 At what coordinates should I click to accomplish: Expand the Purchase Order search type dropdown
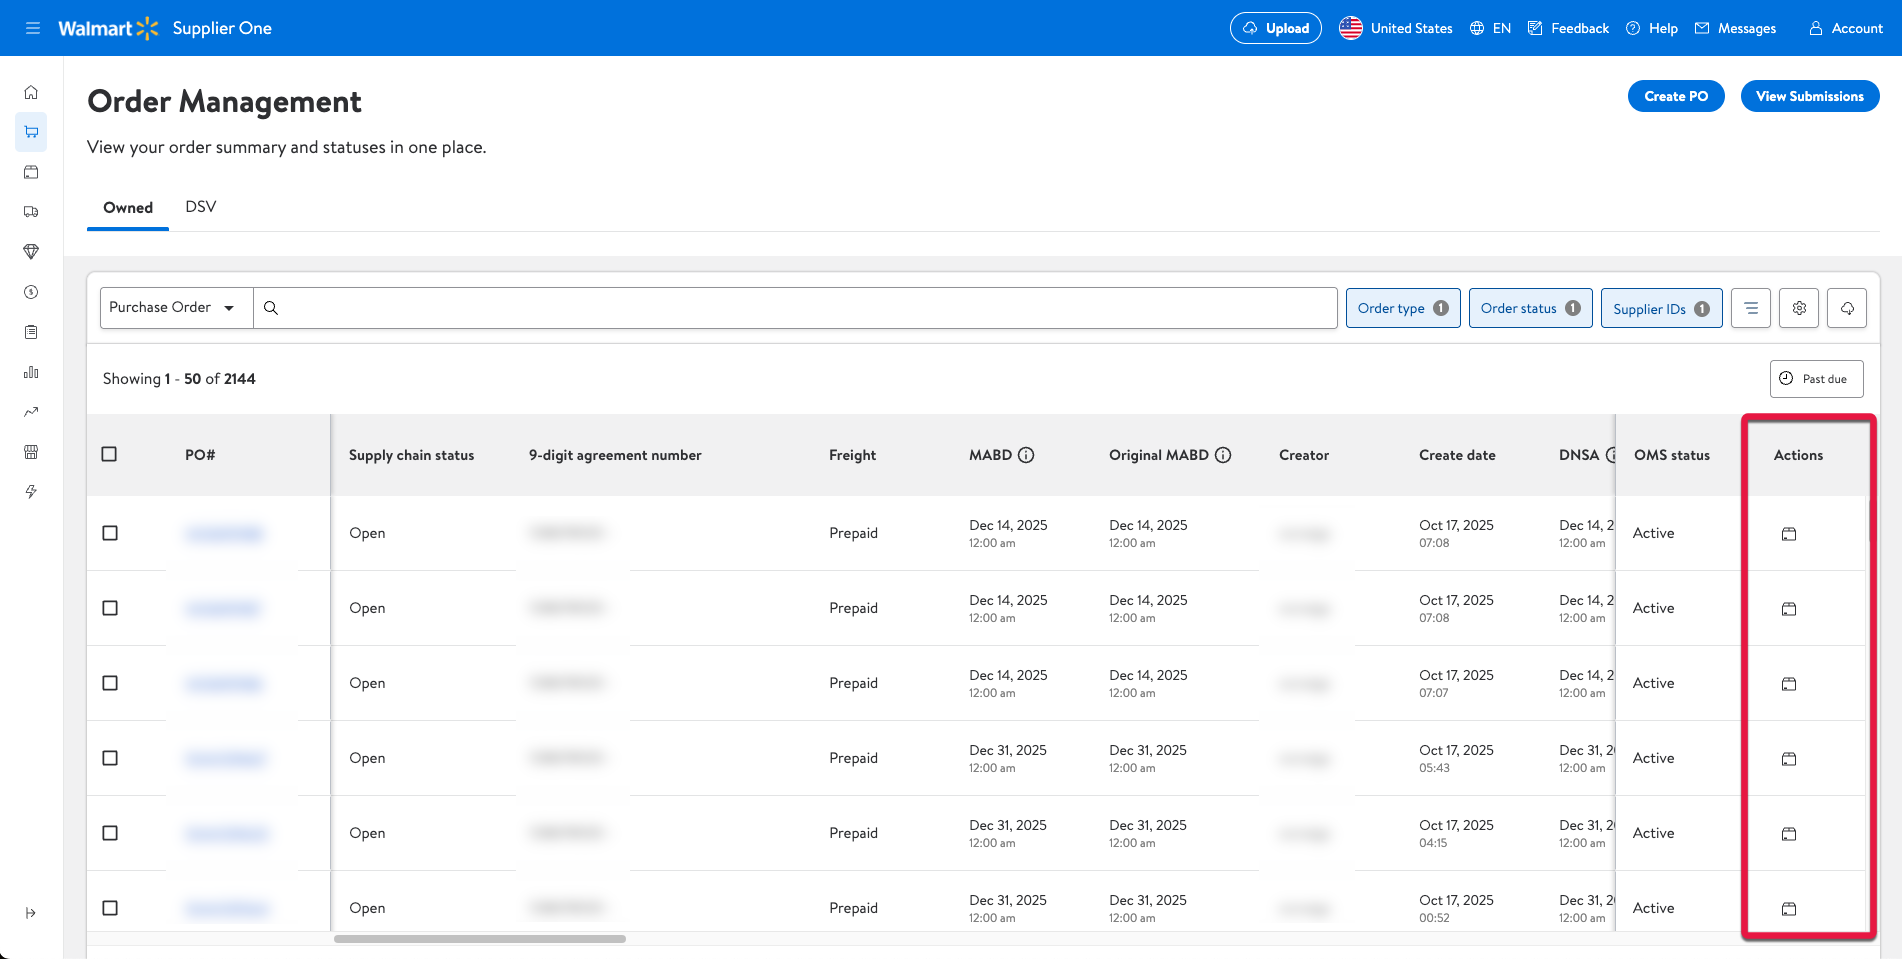click(175, 308)
